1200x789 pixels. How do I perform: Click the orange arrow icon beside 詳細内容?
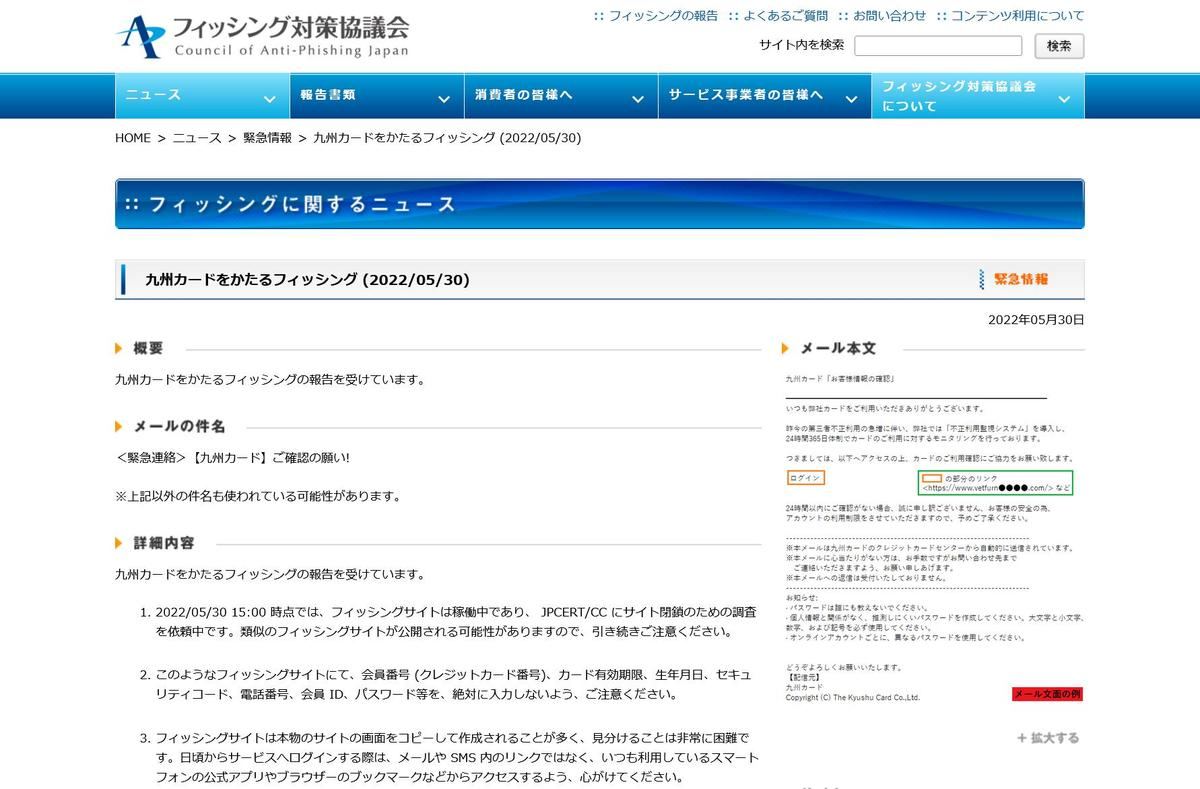click(120, 542)
